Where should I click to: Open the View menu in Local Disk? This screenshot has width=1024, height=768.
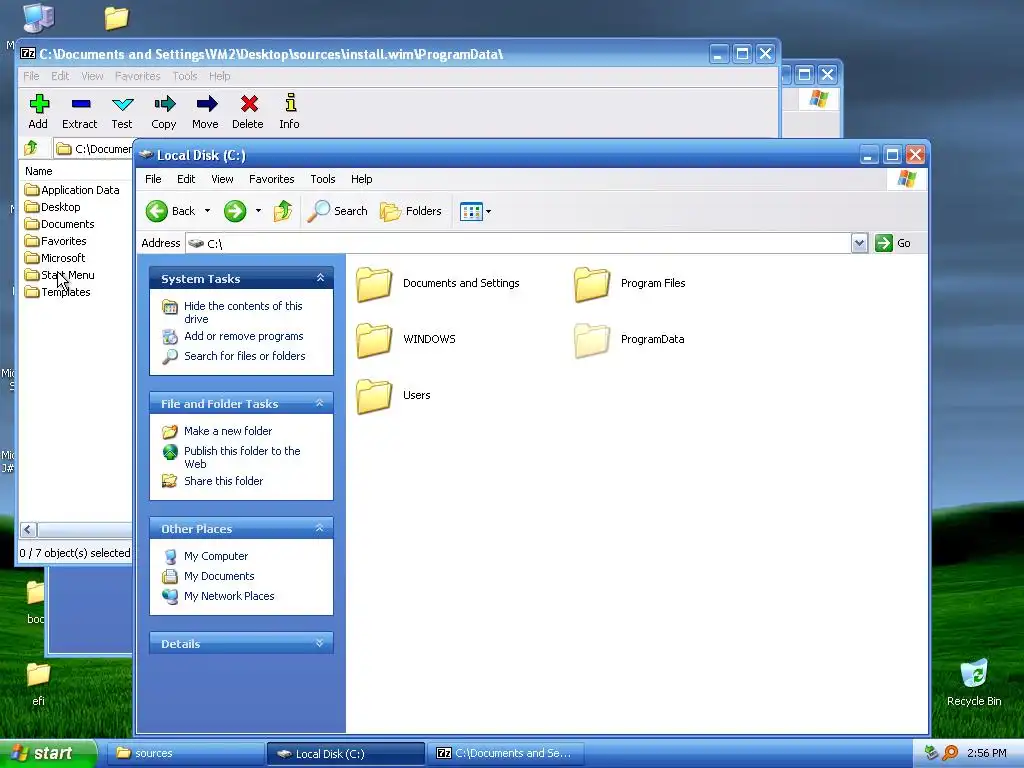pos(222,179)
